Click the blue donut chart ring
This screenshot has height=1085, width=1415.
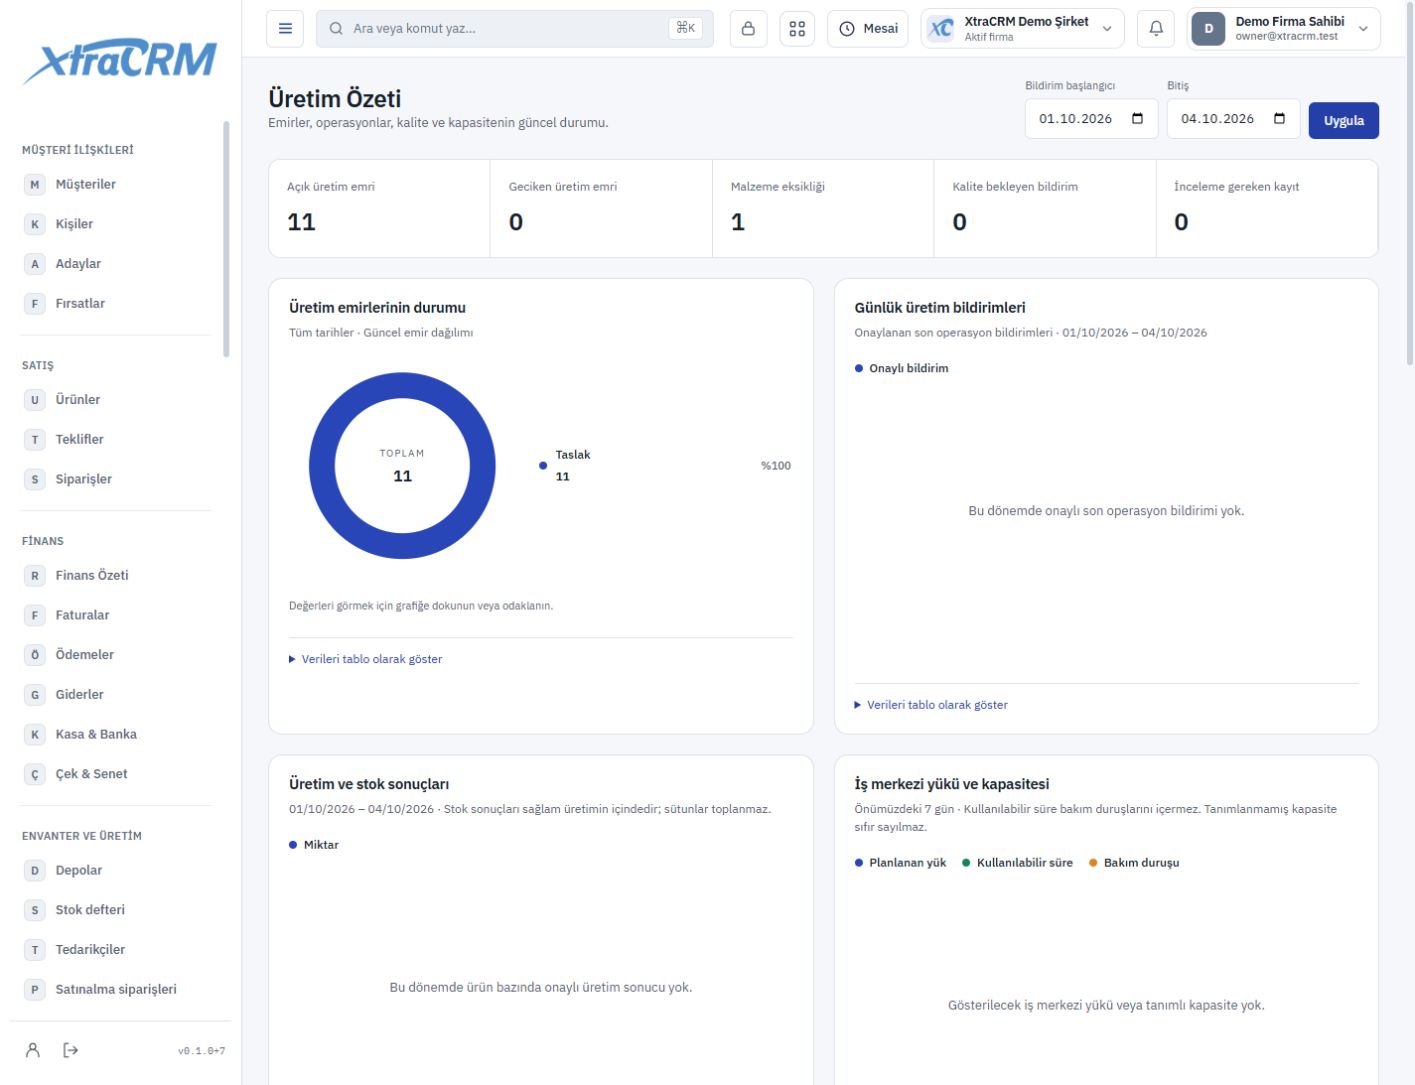321,466
